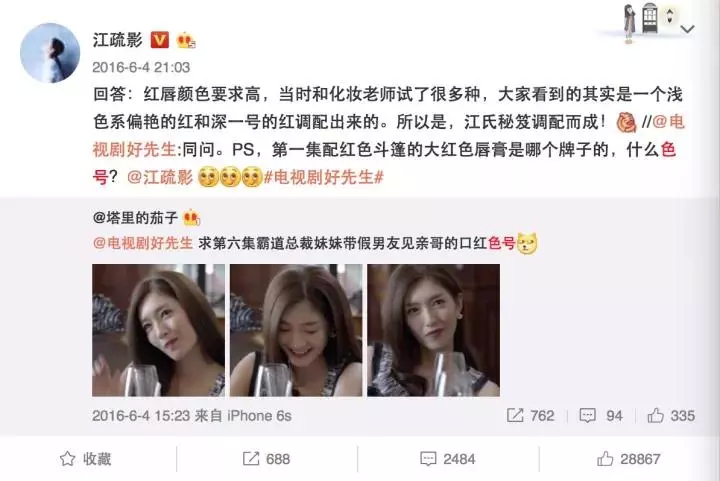720x481 pixels.
Task: View the middle smiling photo thumbnail
Action: (296, 330)
